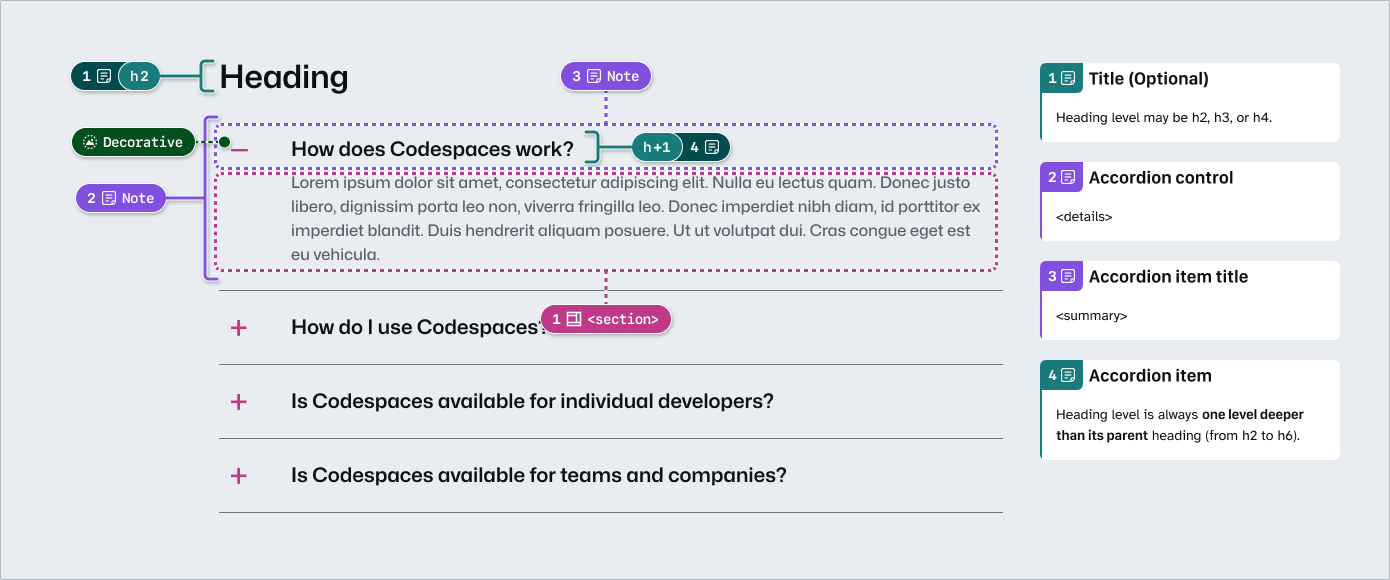The image size is (1390, 580).
Task: Click the '1' note icon beside Title (Optional)
Action: 1061,78
